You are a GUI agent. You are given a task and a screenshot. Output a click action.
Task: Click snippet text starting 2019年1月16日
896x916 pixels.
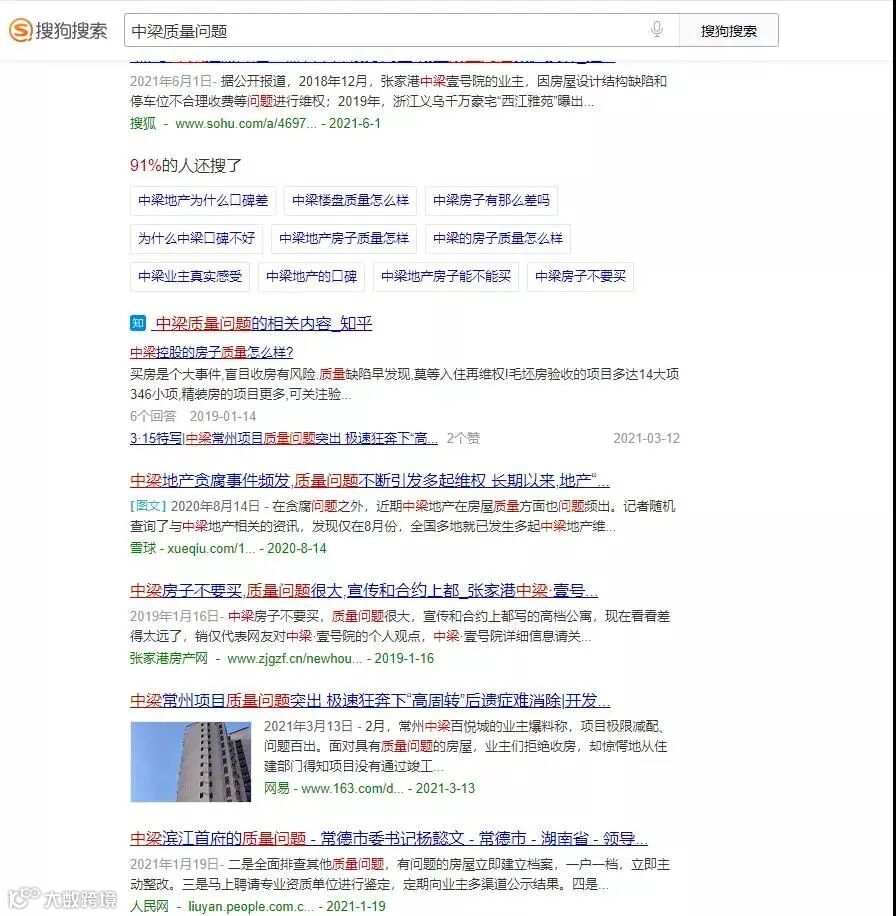tap(400, 626)
